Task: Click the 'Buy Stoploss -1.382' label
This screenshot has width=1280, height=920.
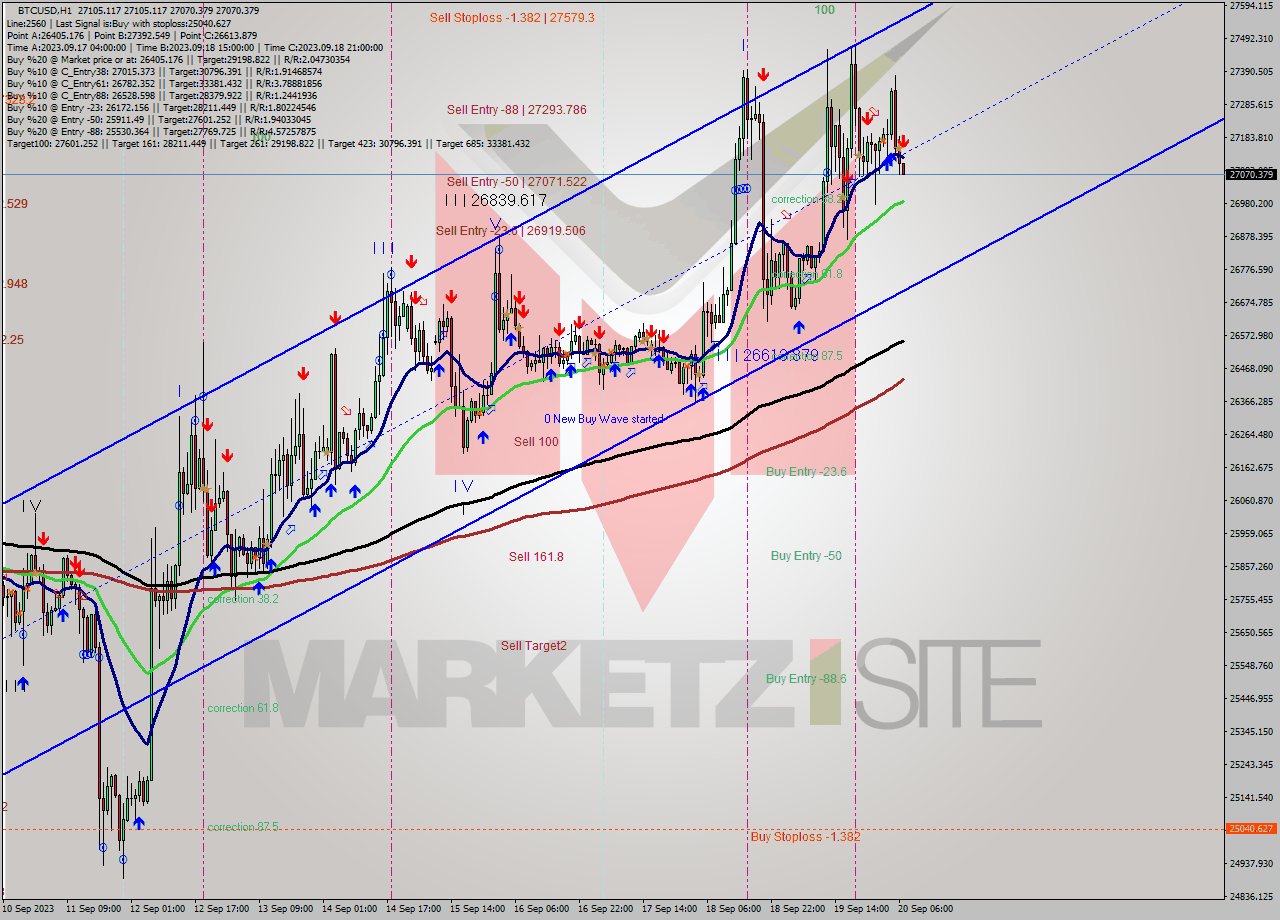Action: [805, 837]
